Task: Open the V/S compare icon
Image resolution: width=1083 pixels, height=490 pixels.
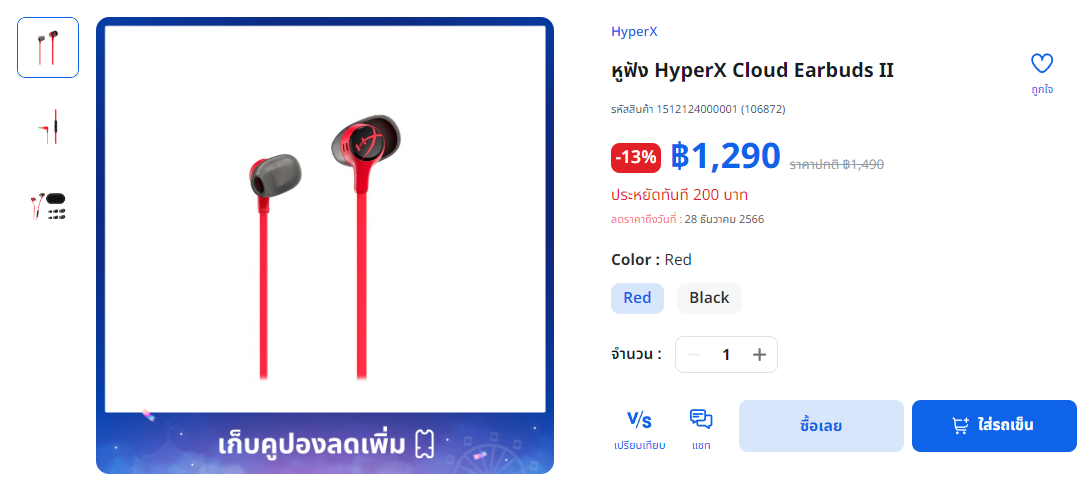Action: click(x=639, y=420)
